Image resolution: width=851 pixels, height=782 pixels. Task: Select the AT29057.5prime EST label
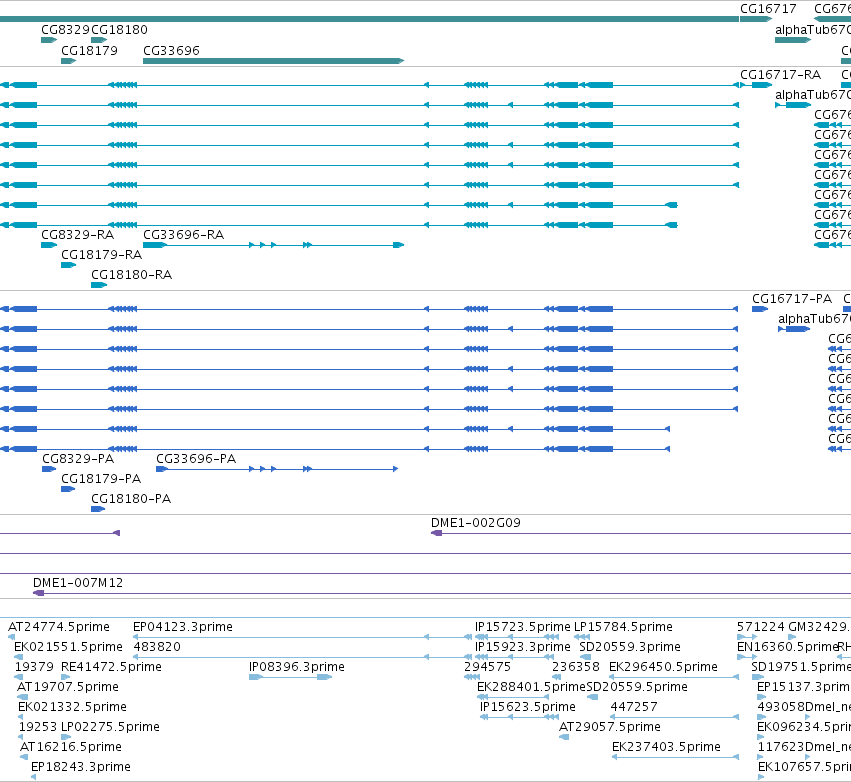coord(610,727)
